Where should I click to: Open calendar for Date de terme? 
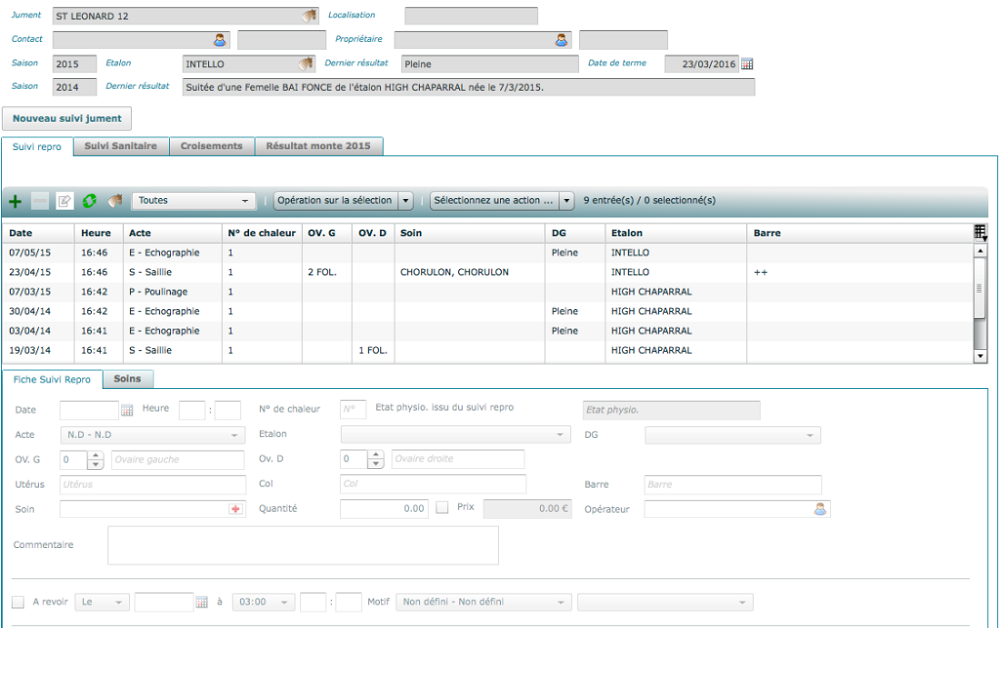click(747, 64)
